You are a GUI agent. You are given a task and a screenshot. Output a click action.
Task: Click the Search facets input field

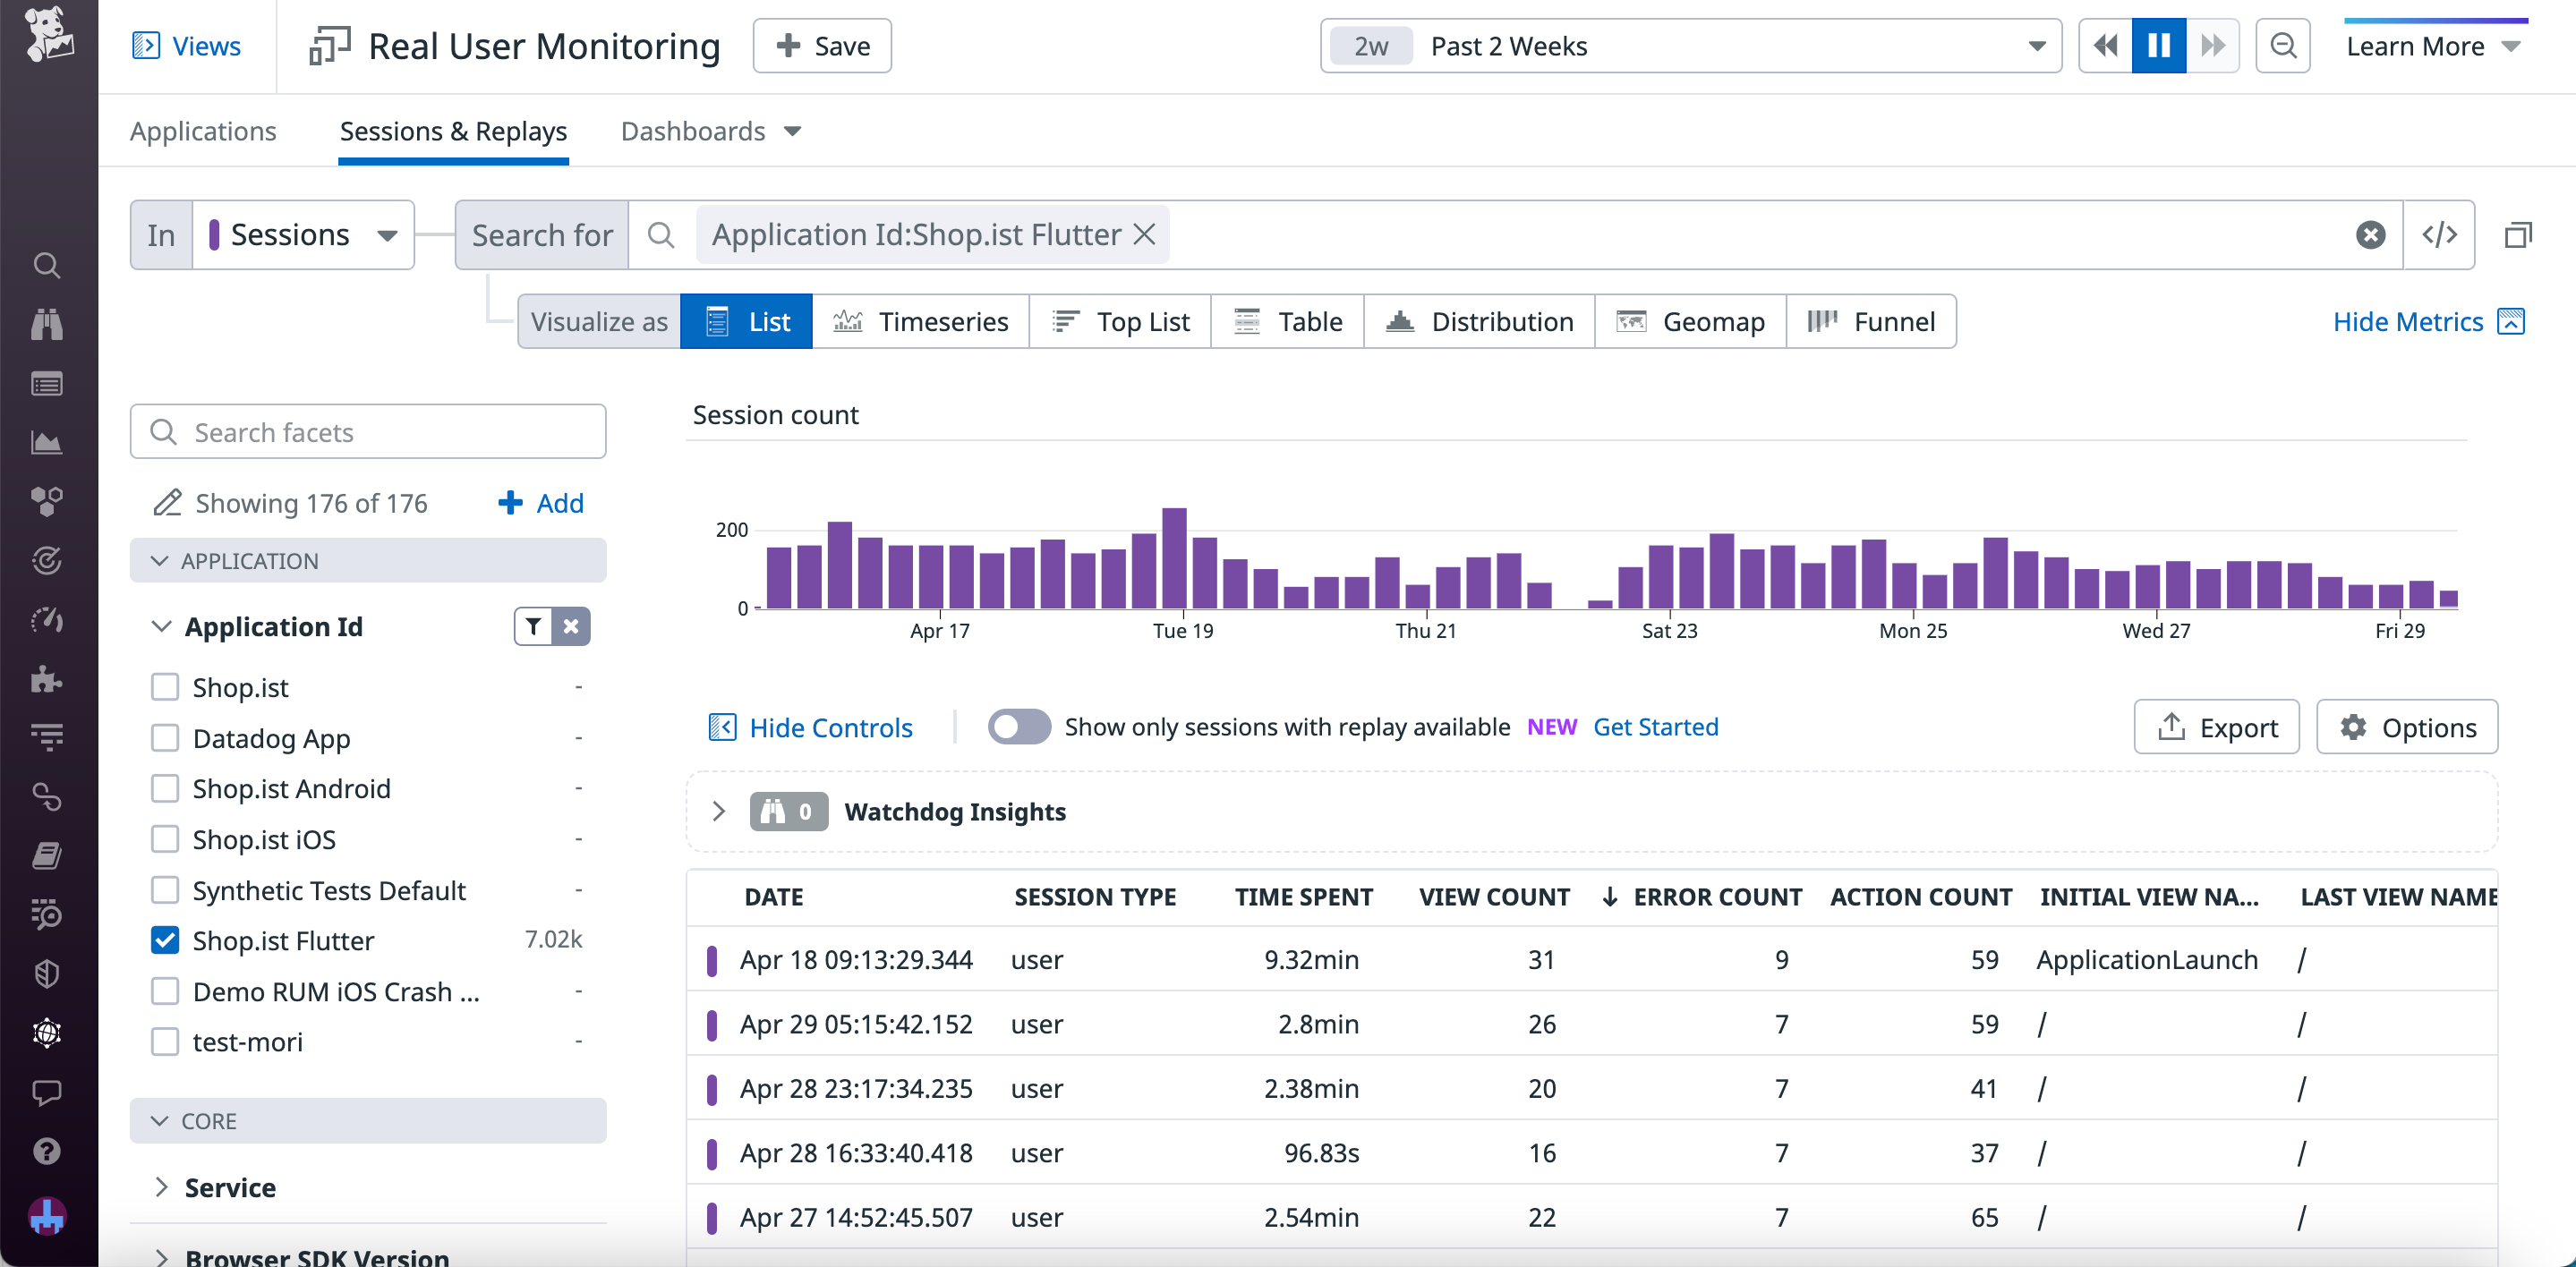[x=368, y=432]
